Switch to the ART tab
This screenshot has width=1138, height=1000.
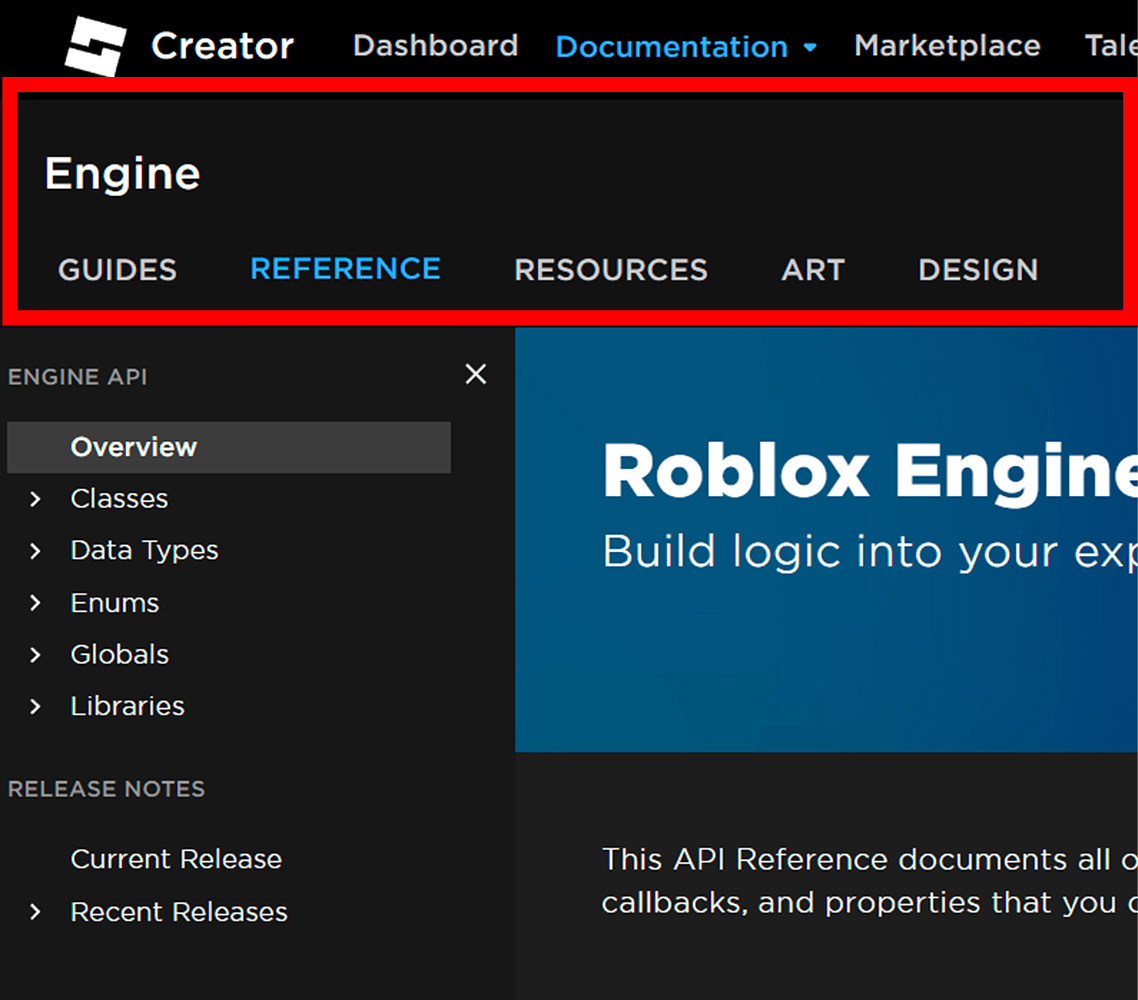[812, 269]
